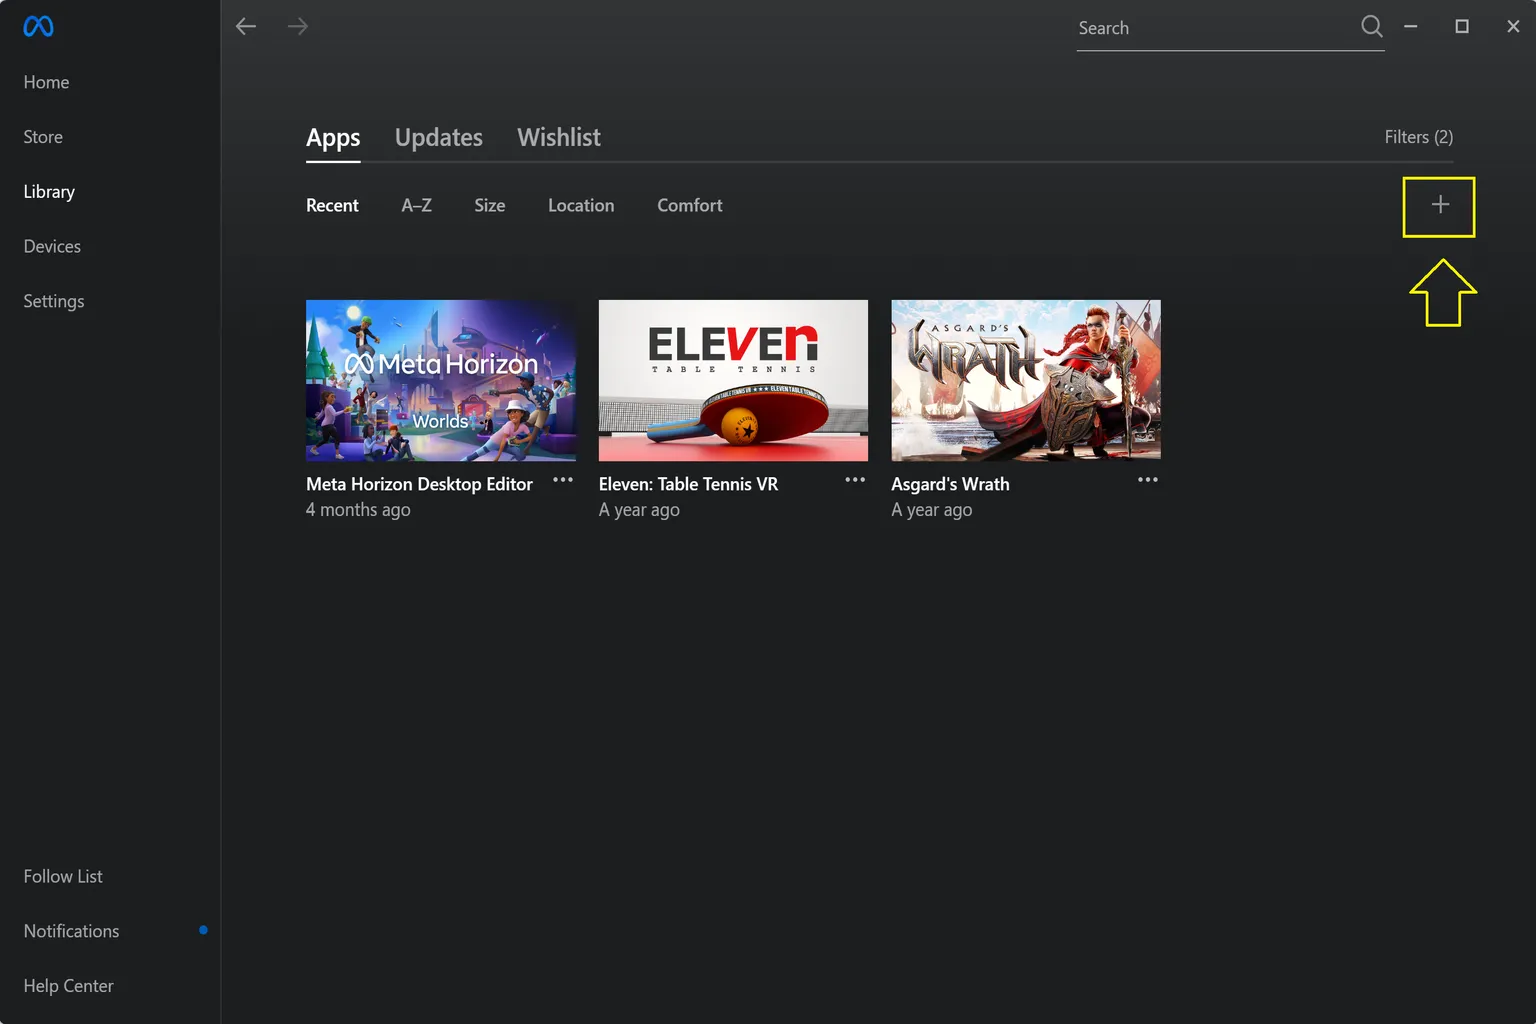Click the blue Notifications indicator dot
Image resolution: width=1536 pixels, height=1024 pixels.
tap(203, 930)
